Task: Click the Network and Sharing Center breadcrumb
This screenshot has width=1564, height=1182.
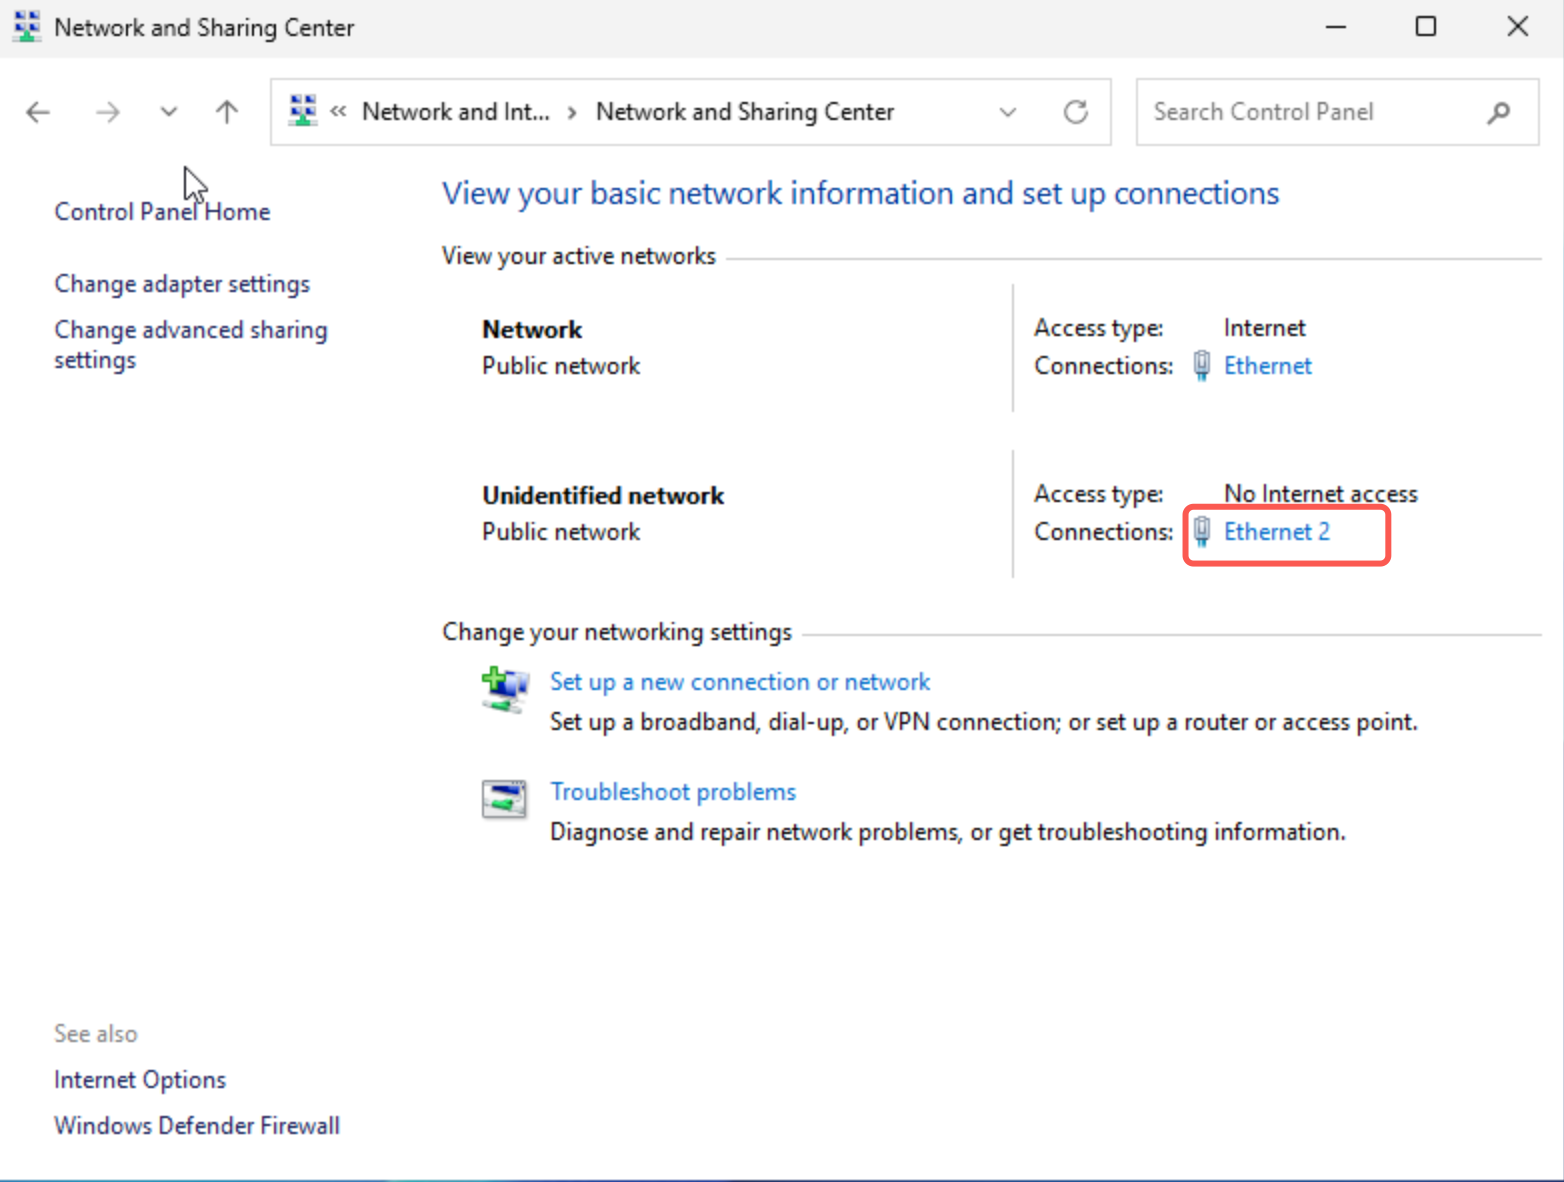Action: click(x=745, y=112)
